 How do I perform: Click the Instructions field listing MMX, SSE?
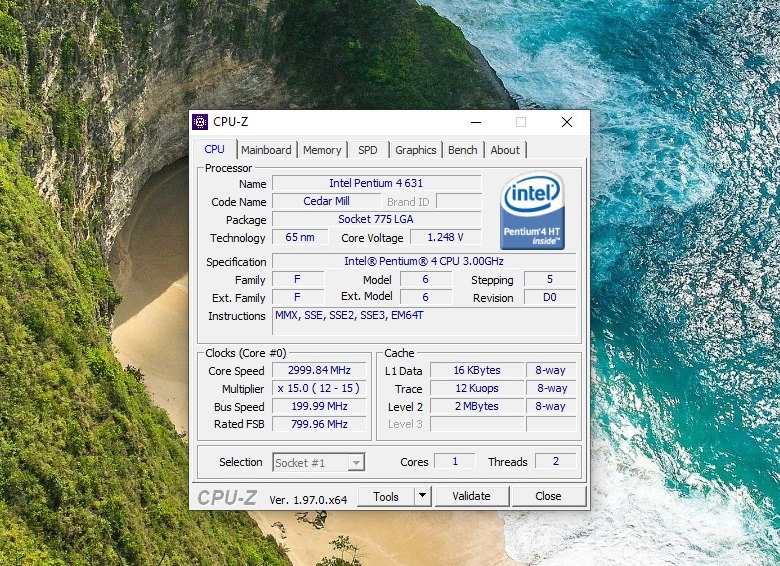coord(425,320)
